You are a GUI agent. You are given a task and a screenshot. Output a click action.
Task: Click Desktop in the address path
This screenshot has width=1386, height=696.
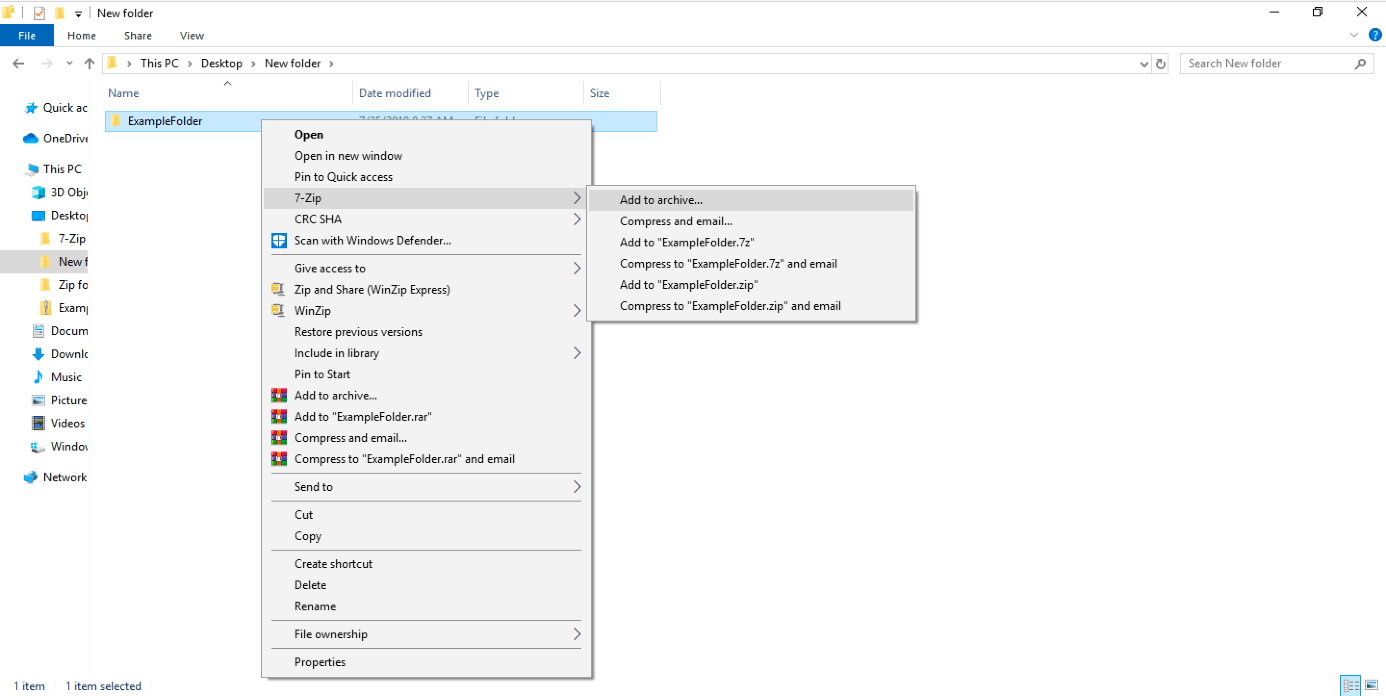tap(222, 63)
